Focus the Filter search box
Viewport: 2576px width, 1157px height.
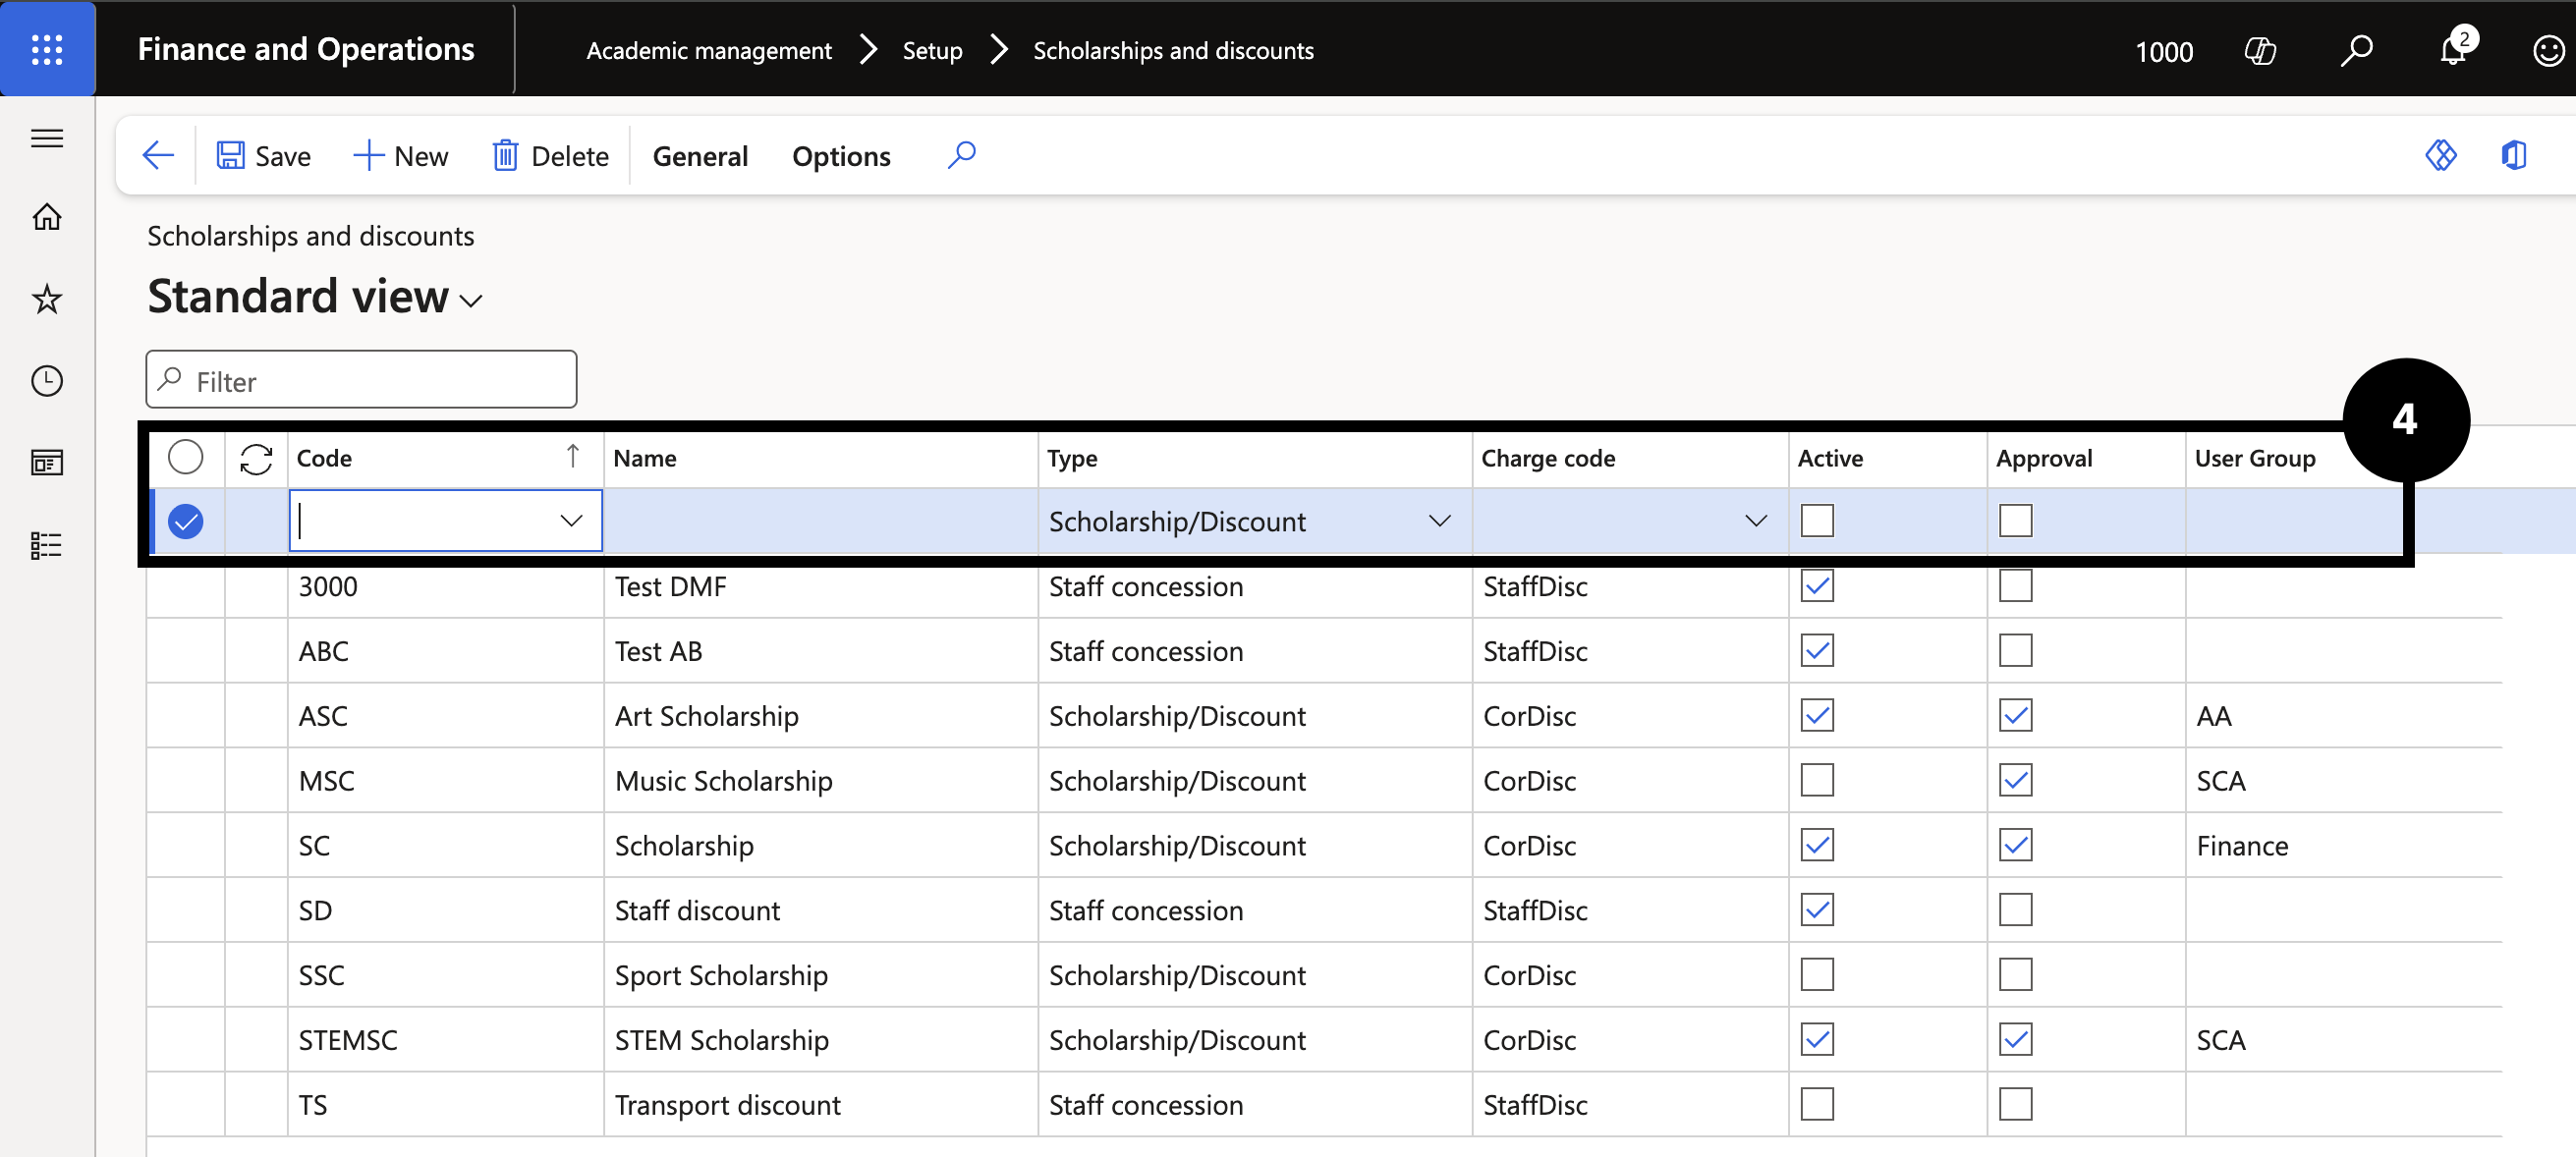click(x=361, y=380)
